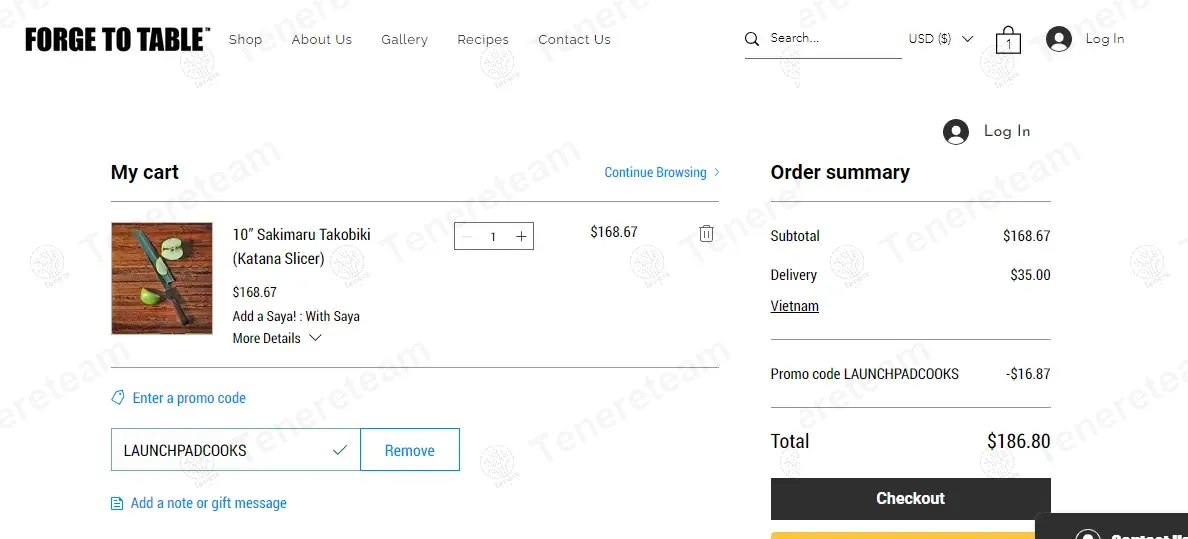Click the note or gift message icon
This screenshot has width=1188, height=539.
[x=118, y=503]
